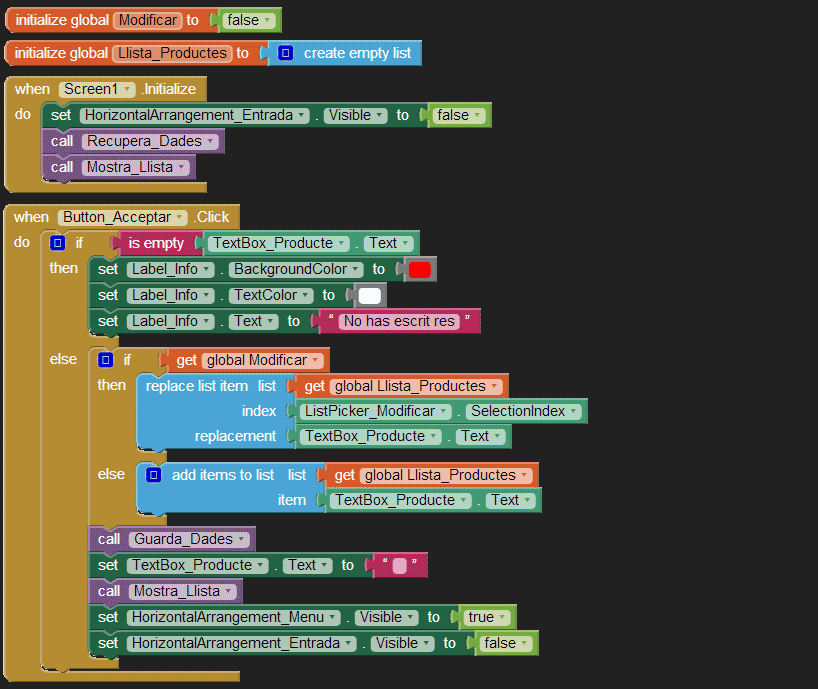This screenshot has width=818, height=689.
Task: Open mutator icon on the nested if block
Action: [x=106, y=360]
